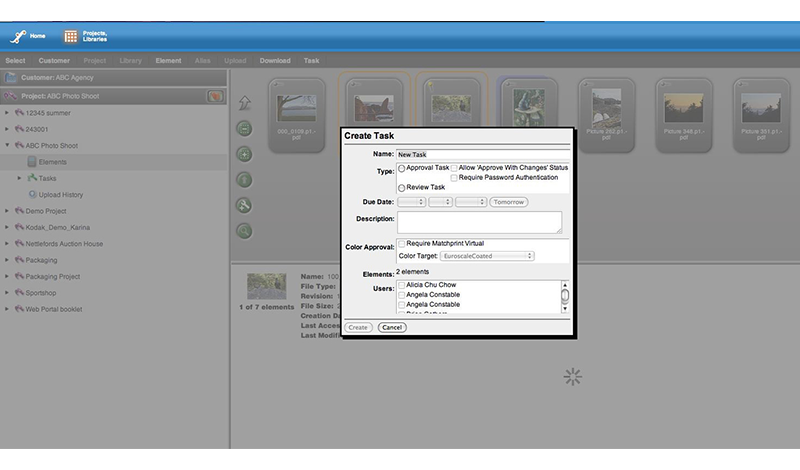The width and height of the screenshot is (800, 470).
Task: Open the Project menu
Action: tap(95, 60)
